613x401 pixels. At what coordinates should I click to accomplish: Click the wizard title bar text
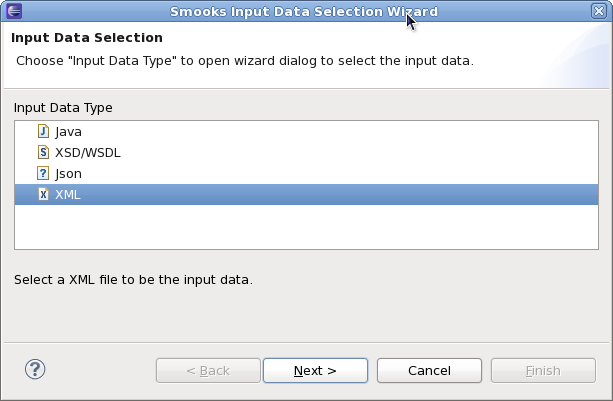[303, 11]
